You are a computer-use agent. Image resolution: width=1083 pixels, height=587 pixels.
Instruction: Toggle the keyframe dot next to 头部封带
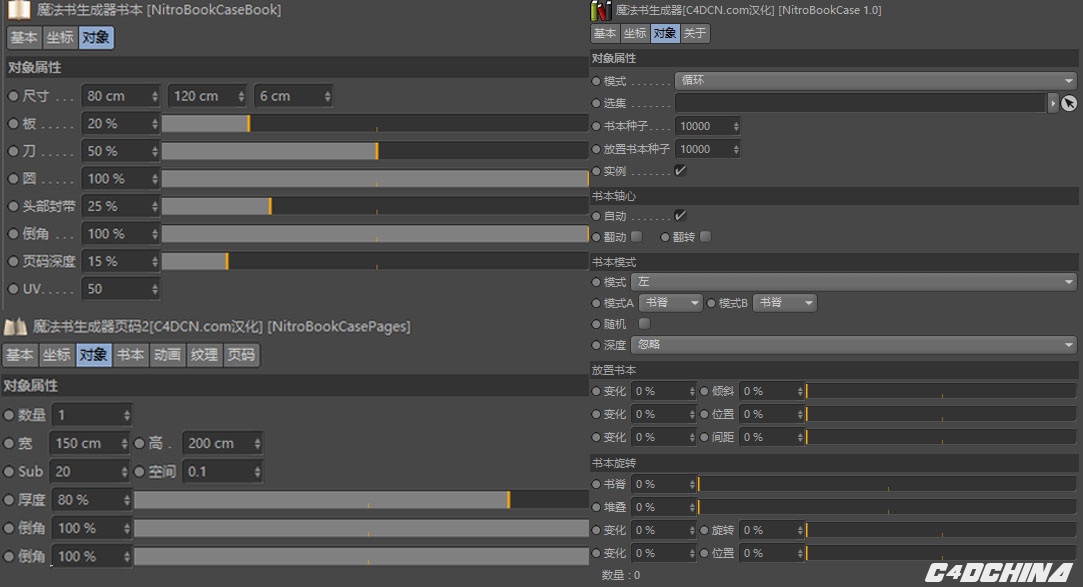tap(13, 206)
